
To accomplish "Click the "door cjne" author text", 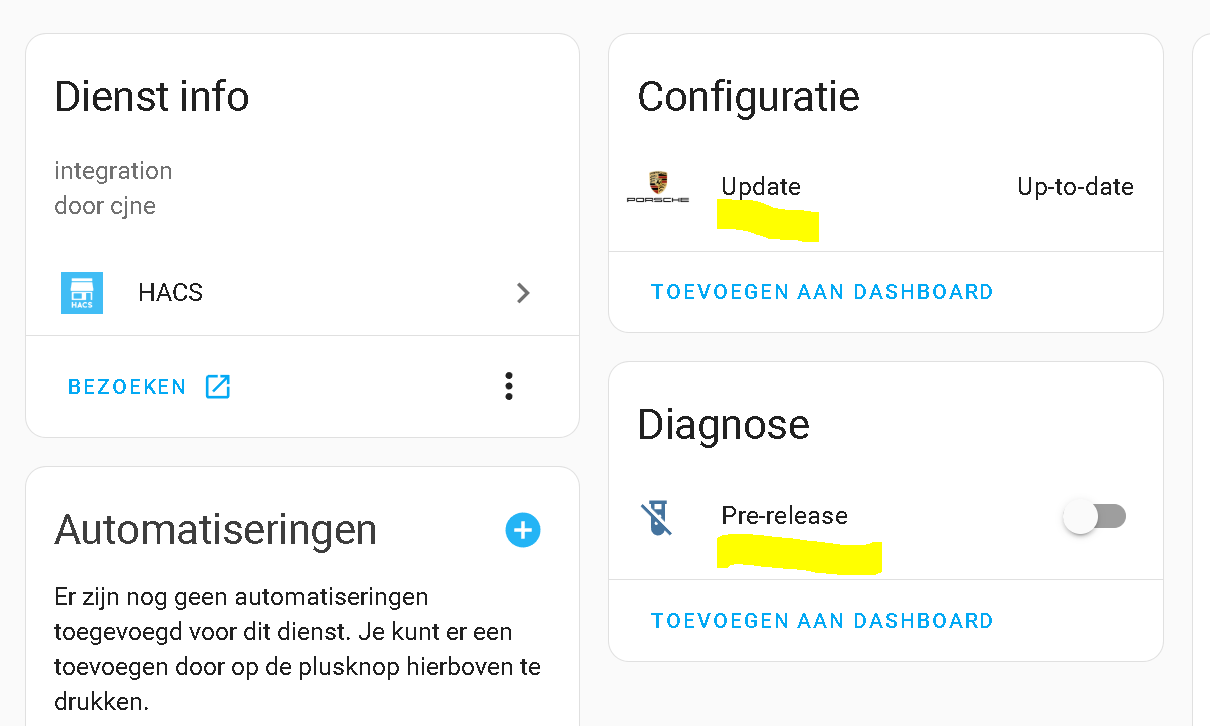I will click(105, 206).
